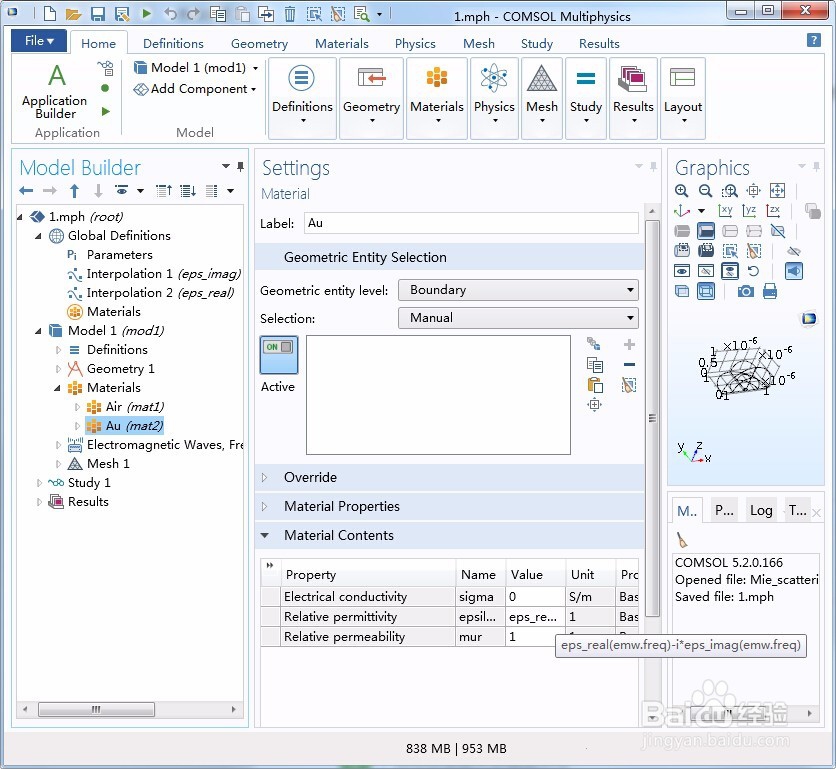Click the Save disk icon in title toolbar
This screenshot has width=836, height=769.
(x=97, y=13)
